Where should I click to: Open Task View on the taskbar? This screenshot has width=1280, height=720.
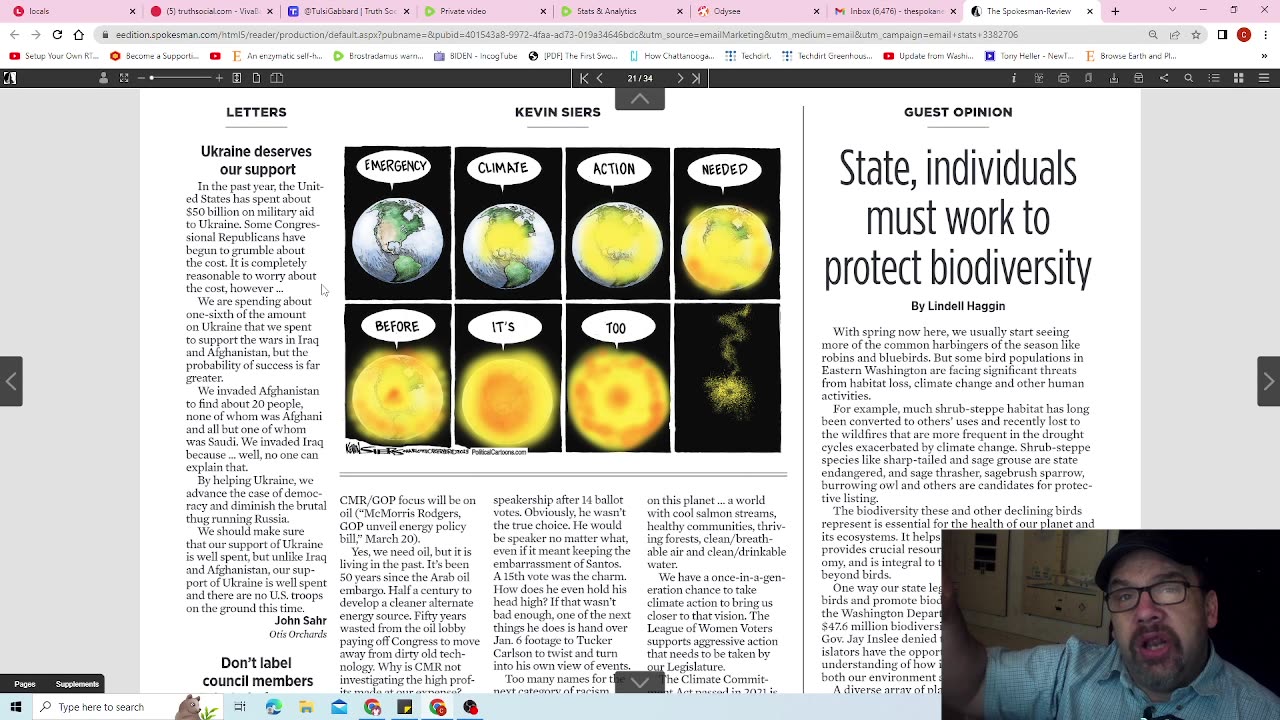point(240,707)
